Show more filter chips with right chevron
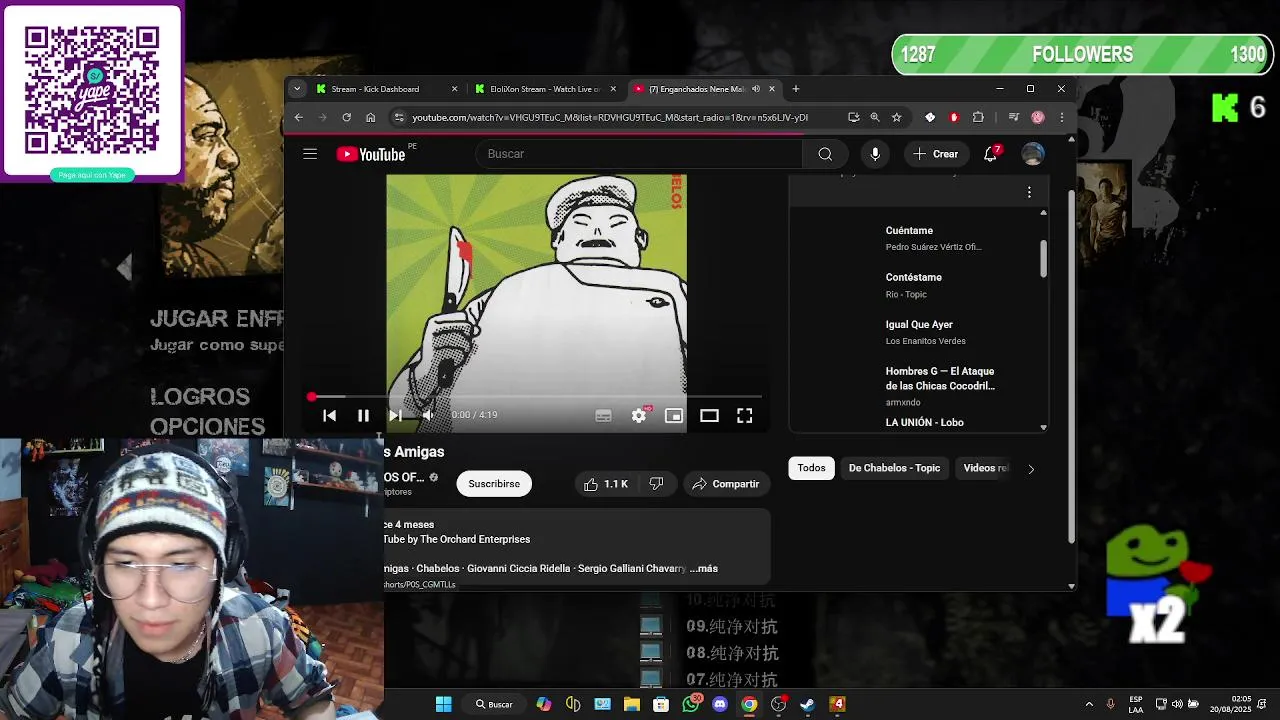This screenshot has height=720, width=1280. pos(1031,469)
